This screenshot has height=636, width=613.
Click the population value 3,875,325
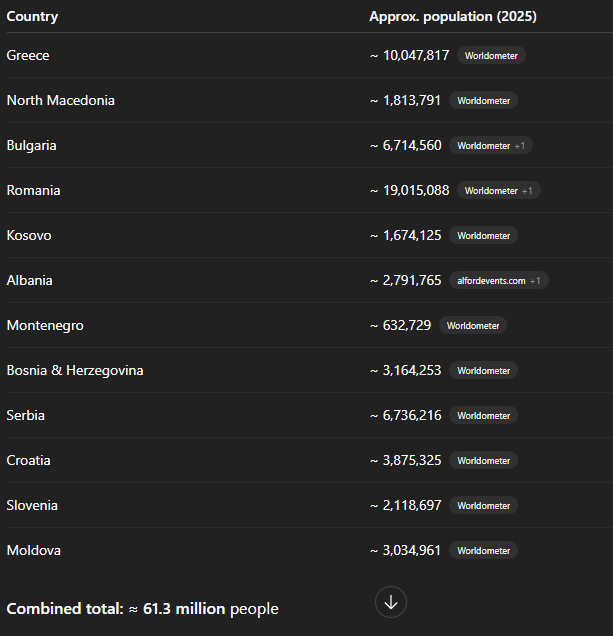412,461
